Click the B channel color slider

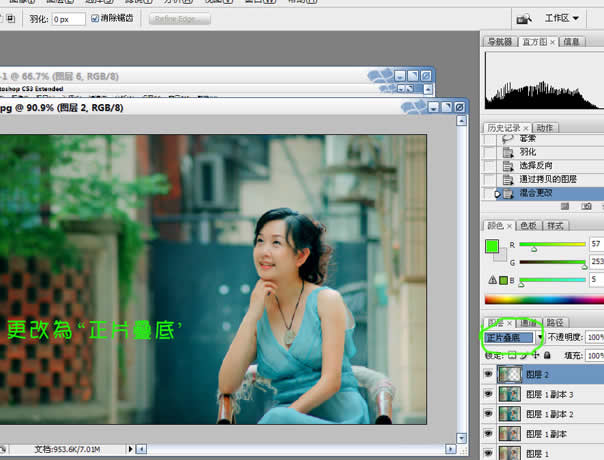(x=552, y=280)
